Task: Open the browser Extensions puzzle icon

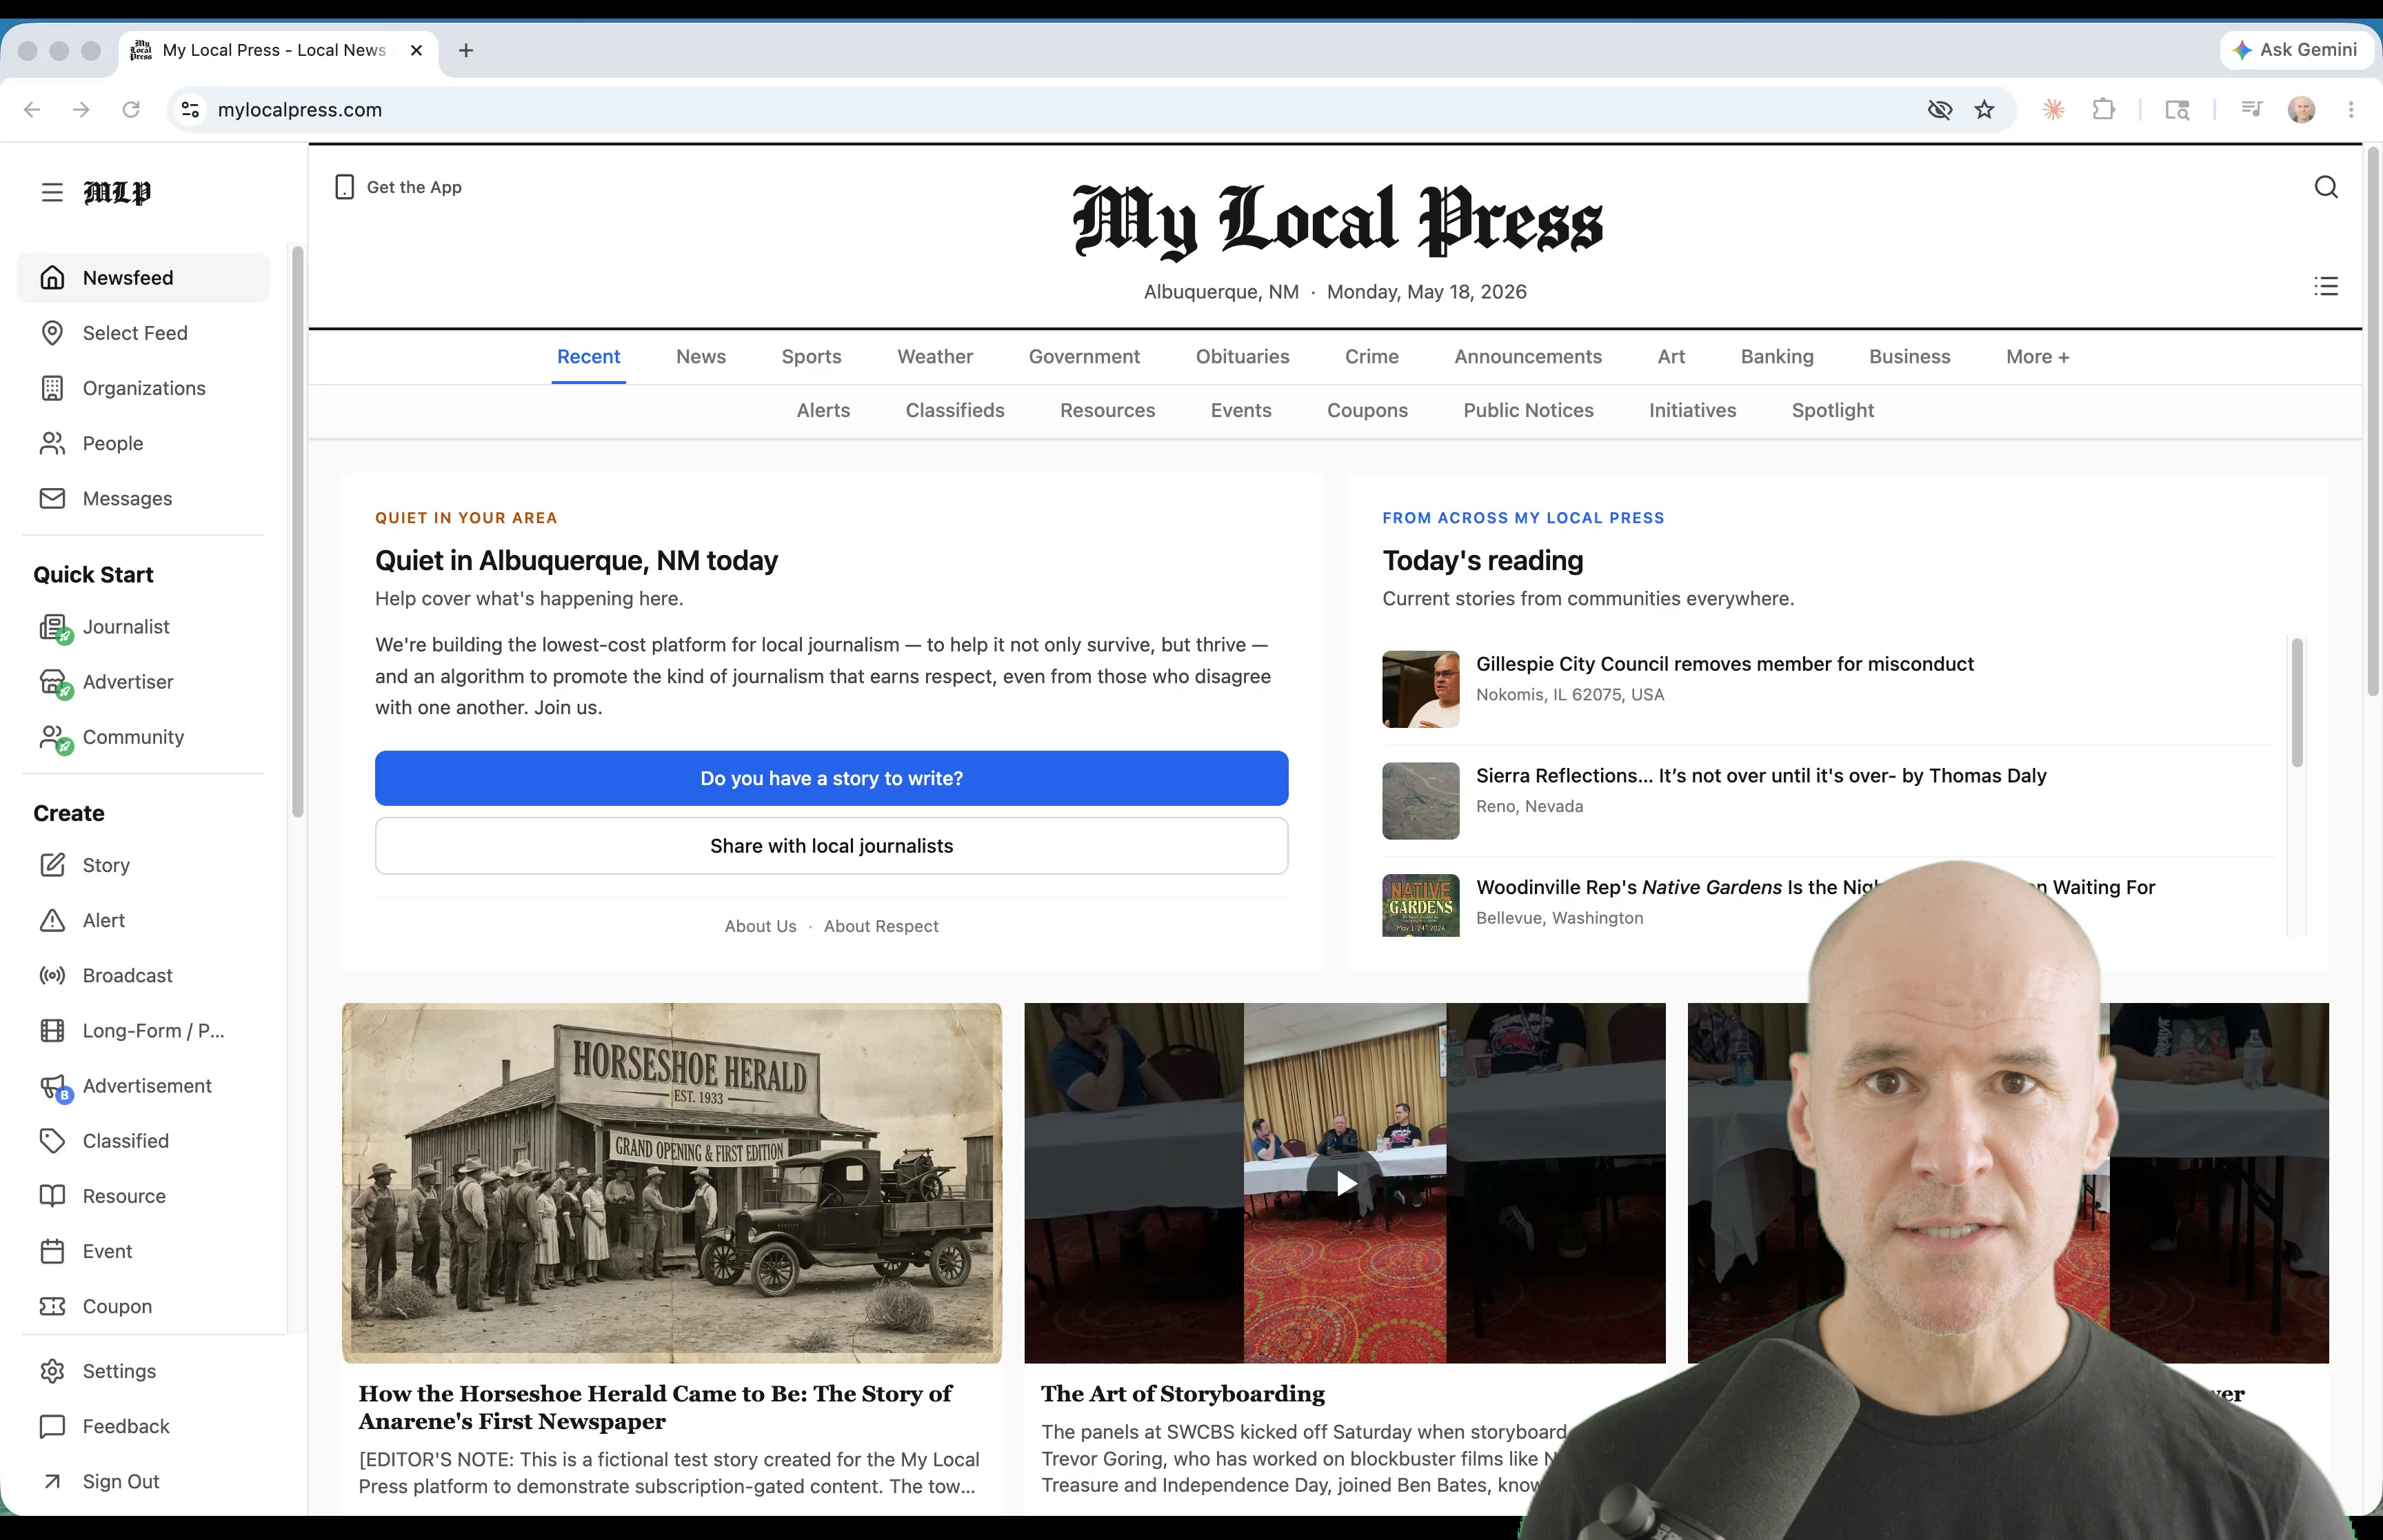Action: click(x=2104, y=110)
